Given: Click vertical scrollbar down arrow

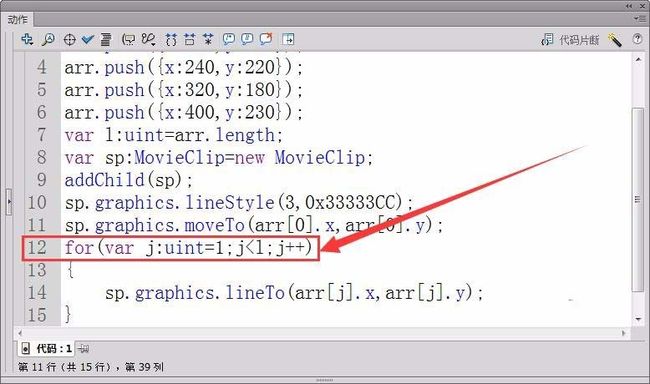Looking at the screenshot, I should pyautogui.click(x=638, y=320).
